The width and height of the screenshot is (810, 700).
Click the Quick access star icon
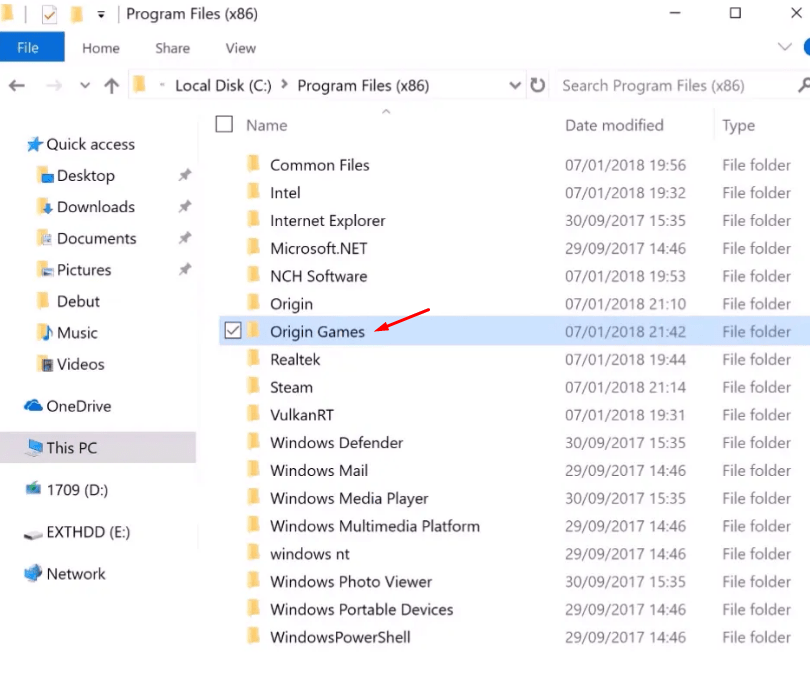35,144
